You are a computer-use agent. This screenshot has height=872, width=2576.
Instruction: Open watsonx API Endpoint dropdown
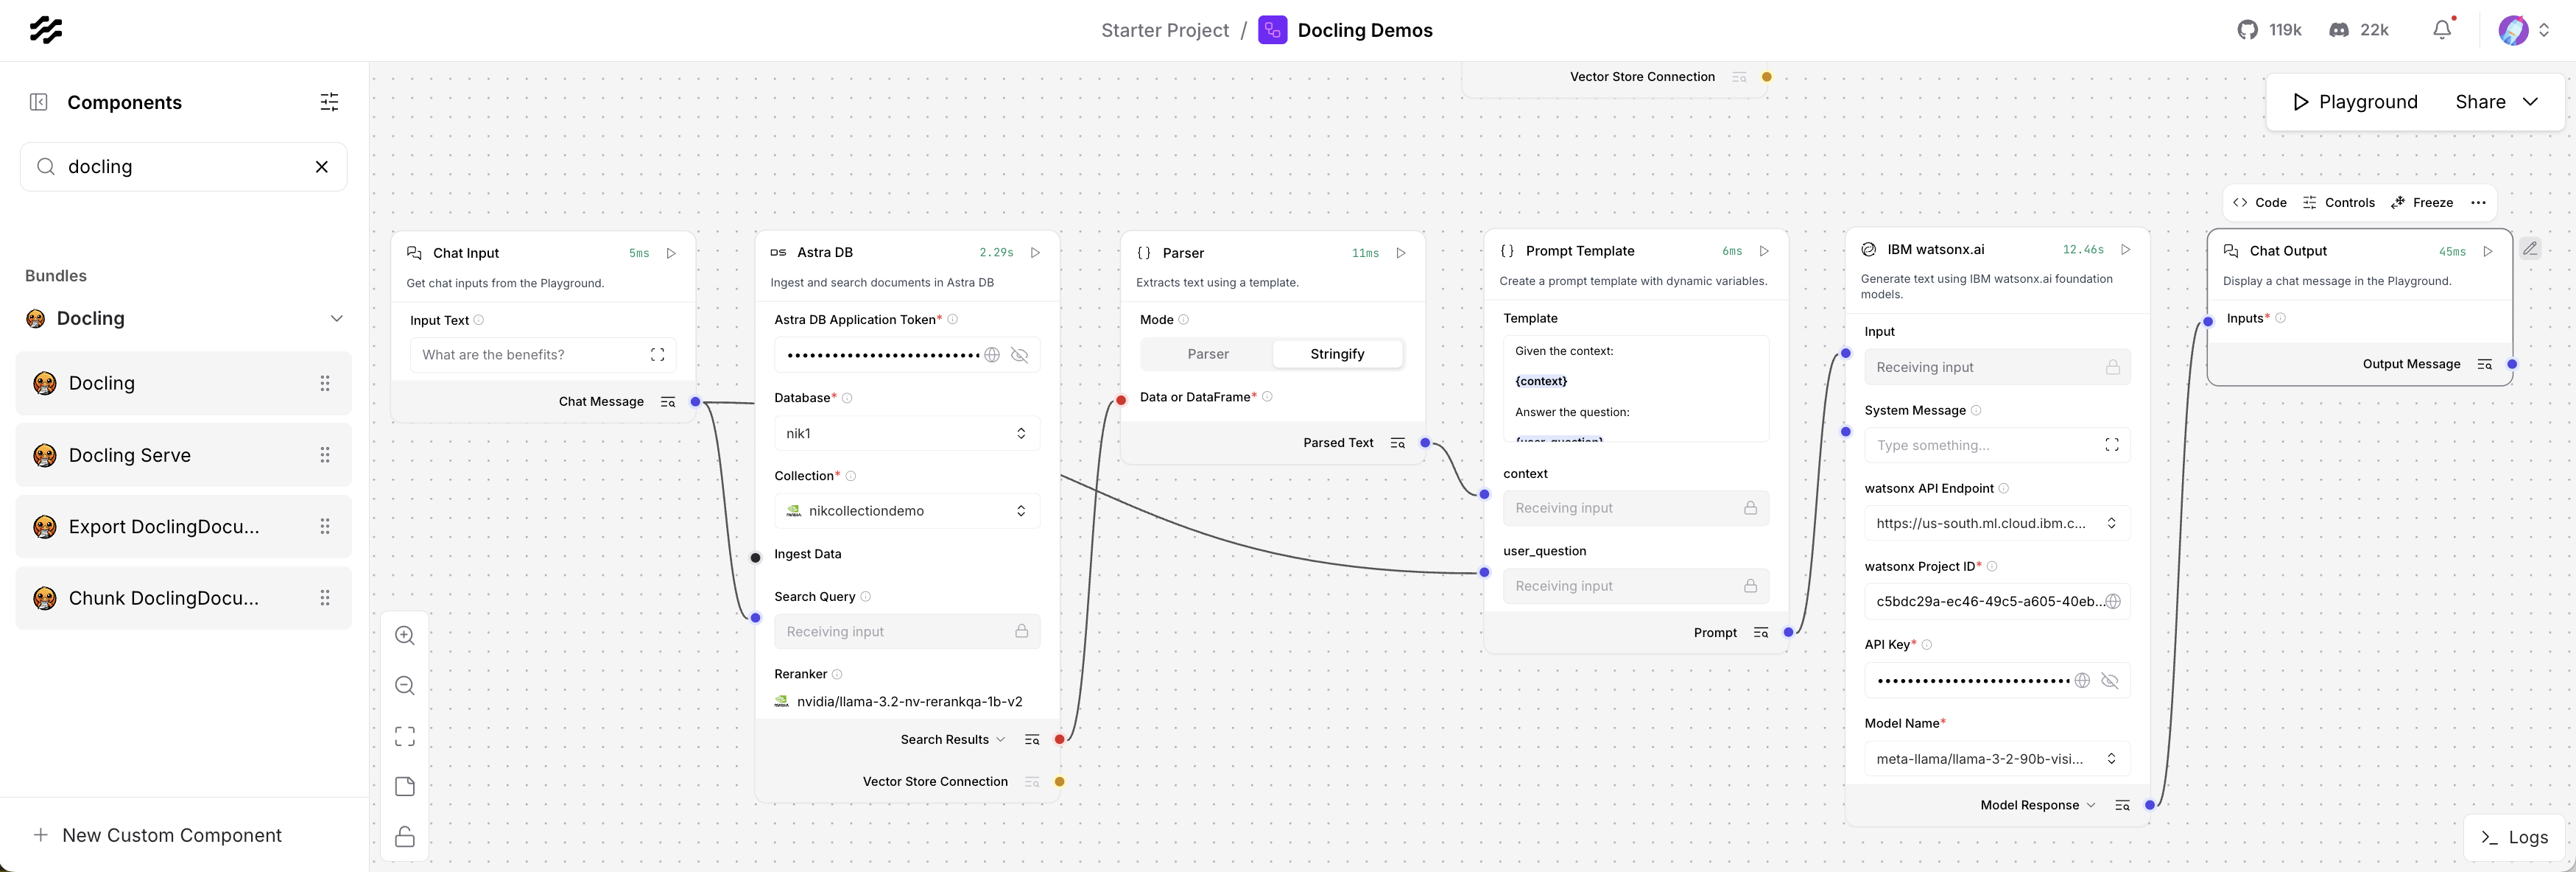tap(1997, 524)
